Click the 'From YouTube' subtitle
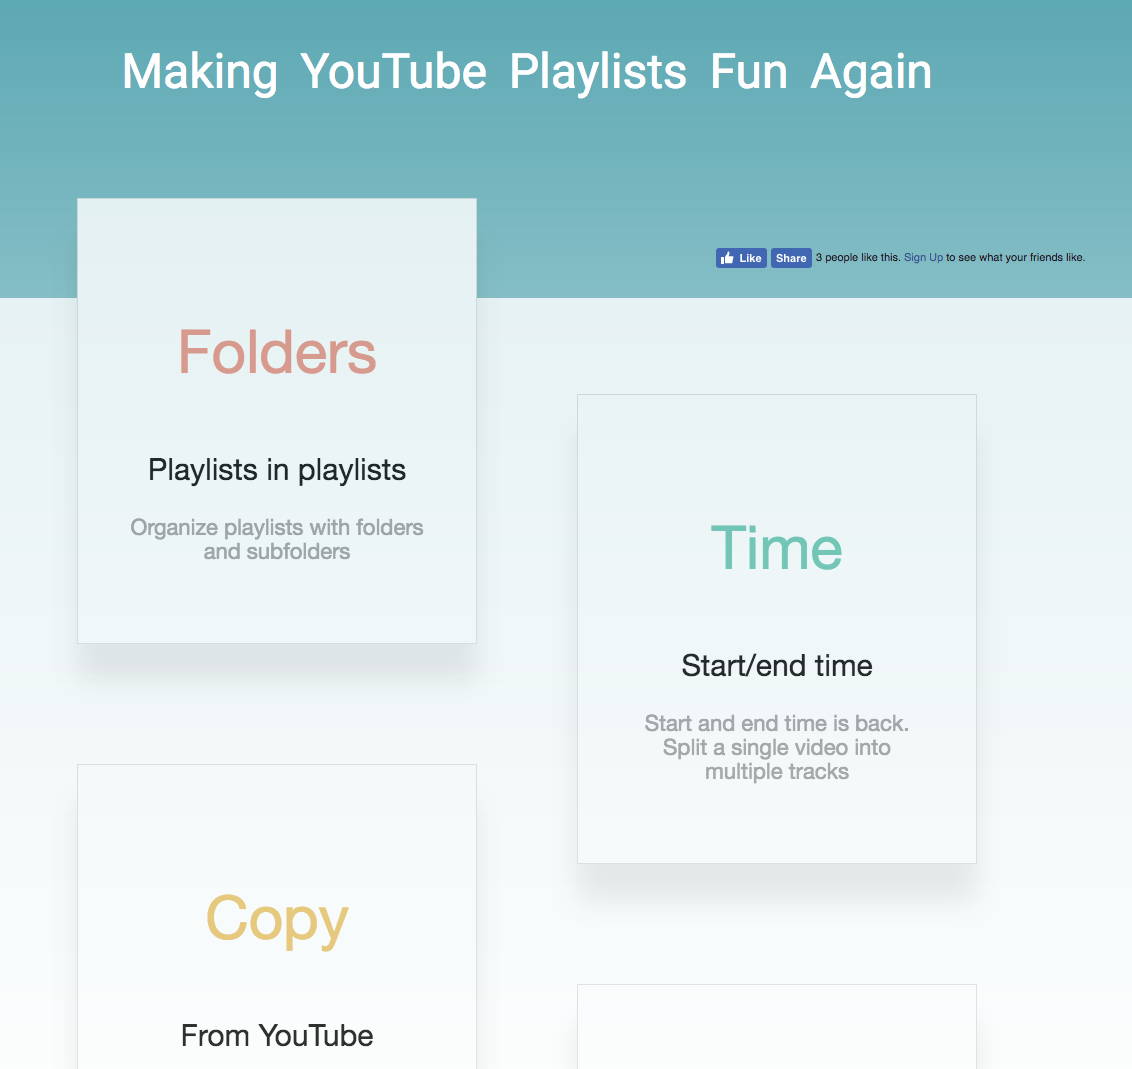 (277, 1036)
